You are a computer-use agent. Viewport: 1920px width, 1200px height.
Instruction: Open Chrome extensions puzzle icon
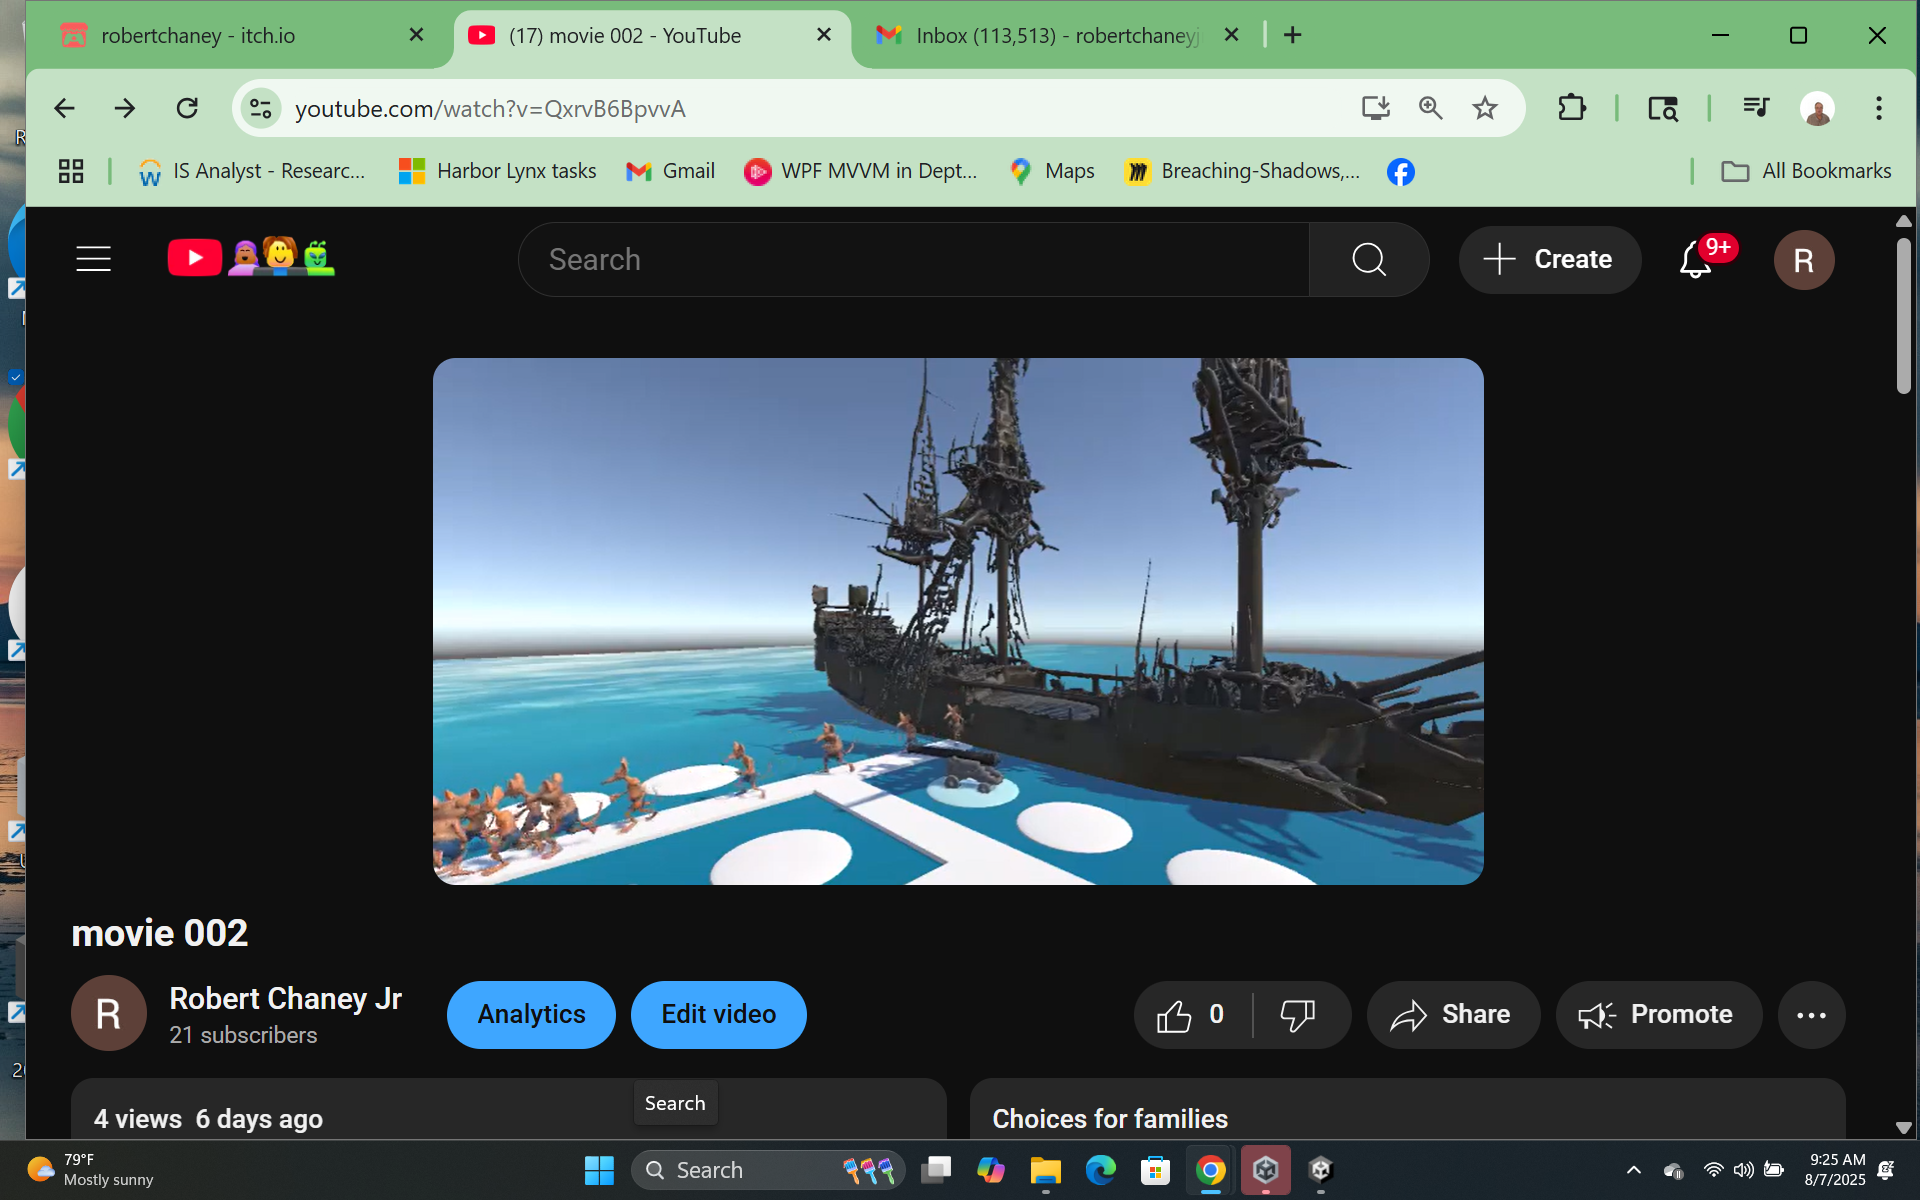point(1572,108)
